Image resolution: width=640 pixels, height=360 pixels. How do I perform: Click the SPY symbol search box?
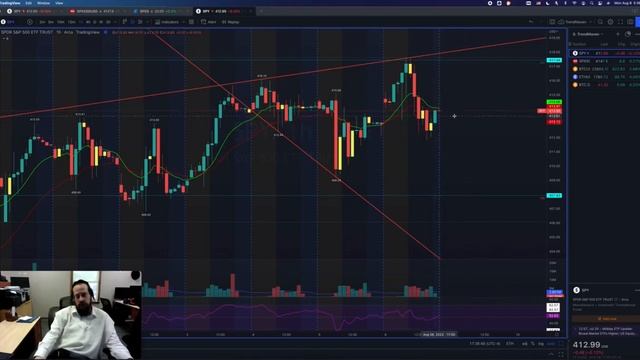pyautogui.click(x=11, y=22)
